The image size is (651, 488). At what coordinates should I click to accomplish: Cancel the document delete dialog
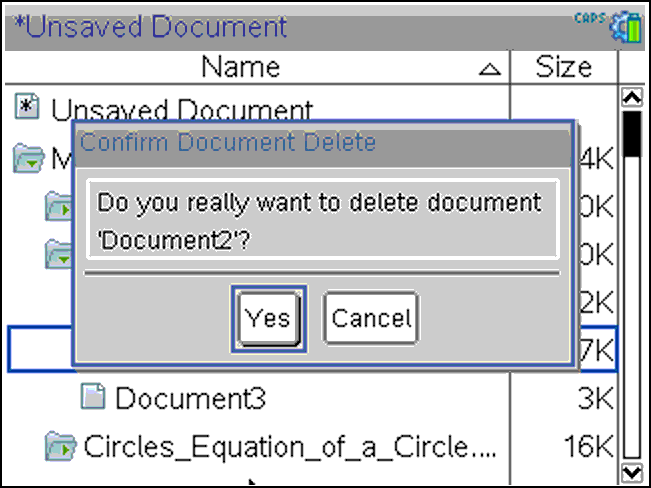[x=371, y=319]
